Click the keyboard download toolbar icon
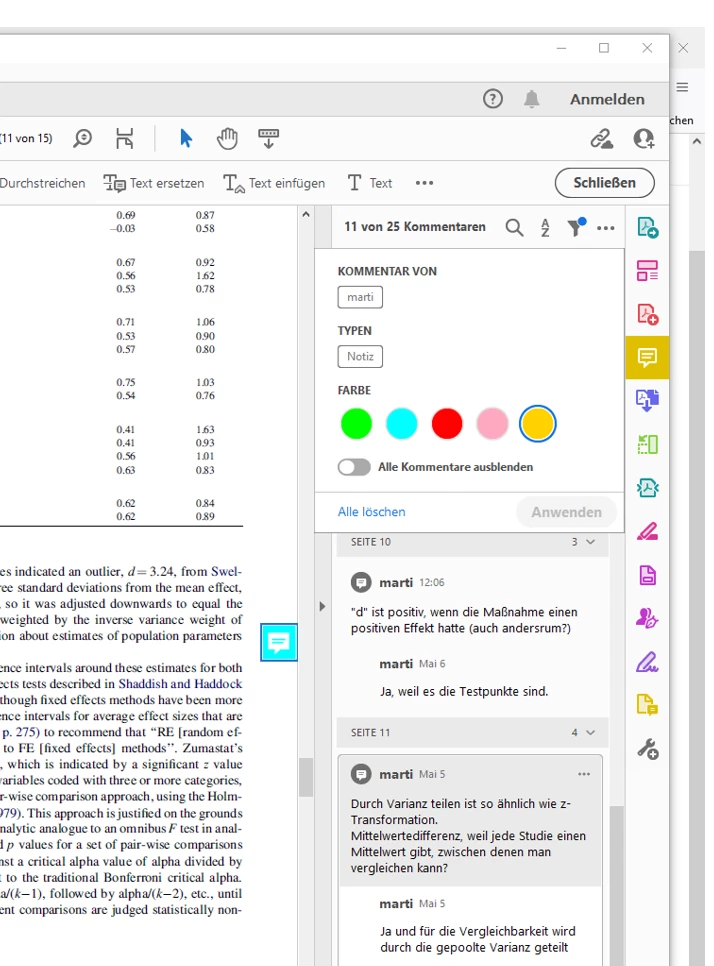Image resolution: width=714 pixels, height=966 pixels. (268, 139)
